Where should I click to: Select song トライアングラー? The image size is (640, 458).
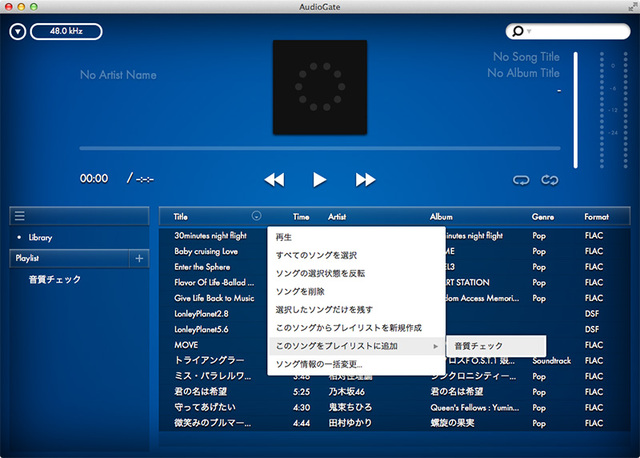(x=209, y=360)
